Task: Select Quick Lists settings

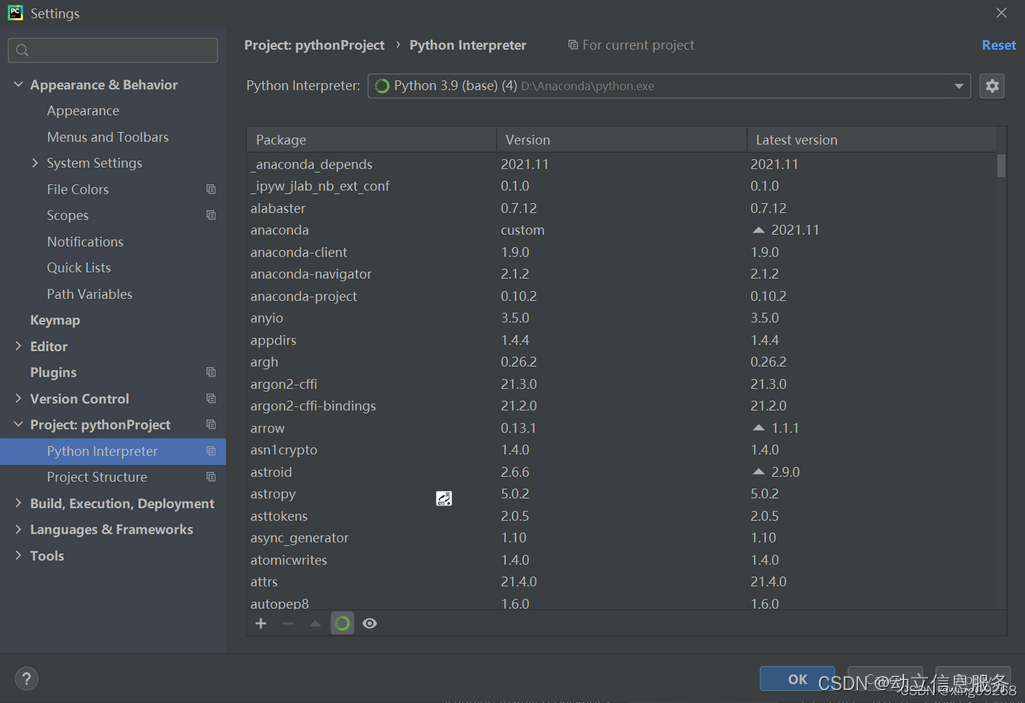Action: [78, 267]
